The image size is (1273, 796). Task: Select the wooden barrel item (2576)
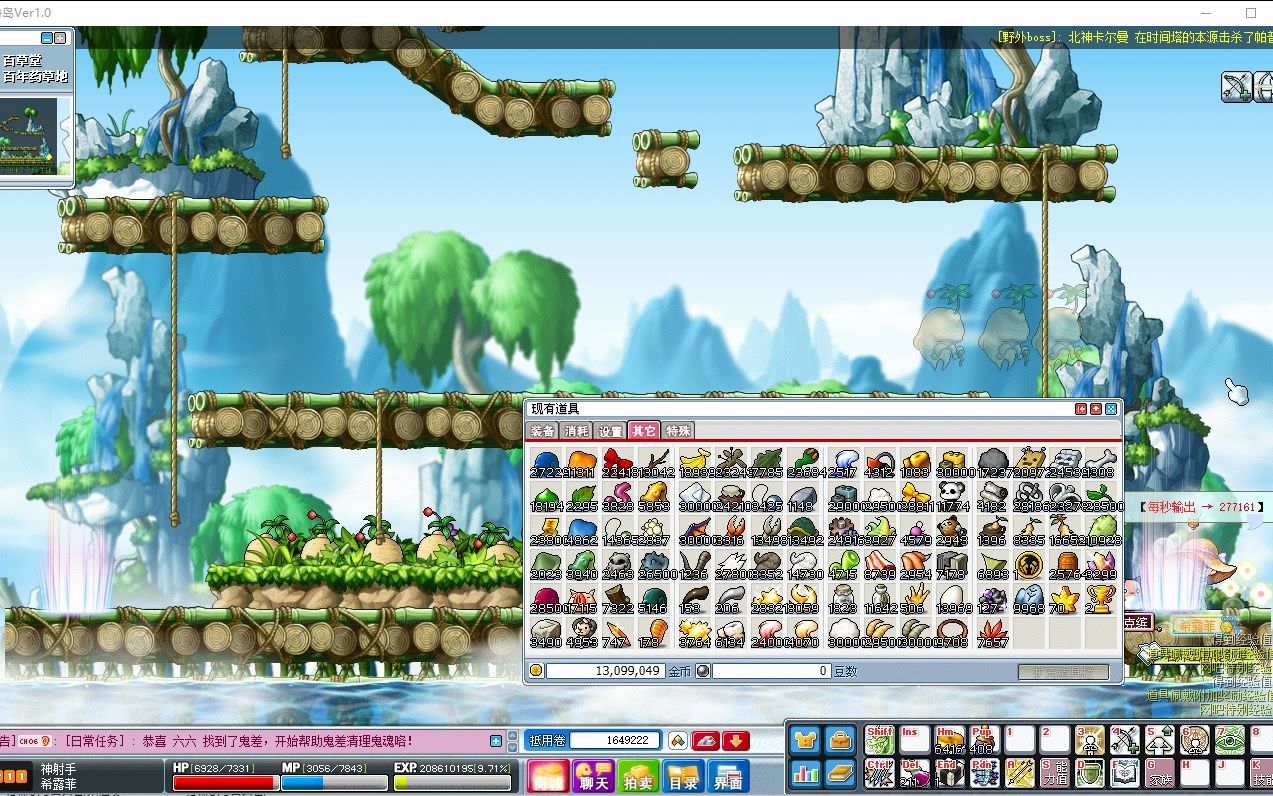pyautogui.click(x=1066, y=565)
